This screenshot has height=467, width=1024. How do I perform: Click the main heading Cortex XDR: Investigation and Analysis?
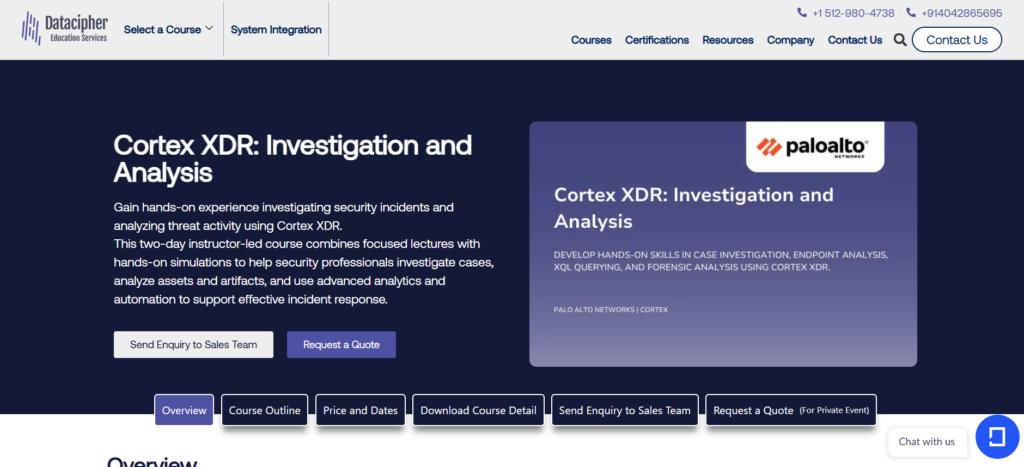click(x=293, y=159)
